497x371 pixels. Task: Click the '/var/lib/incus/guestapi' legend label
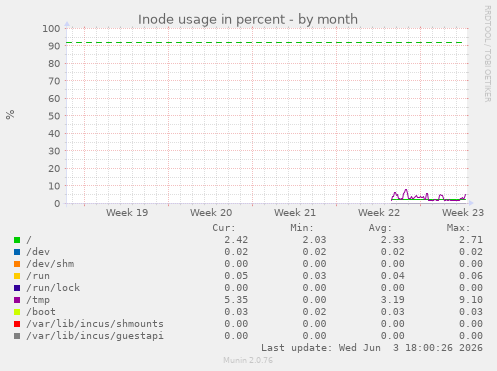click(95, 336)
